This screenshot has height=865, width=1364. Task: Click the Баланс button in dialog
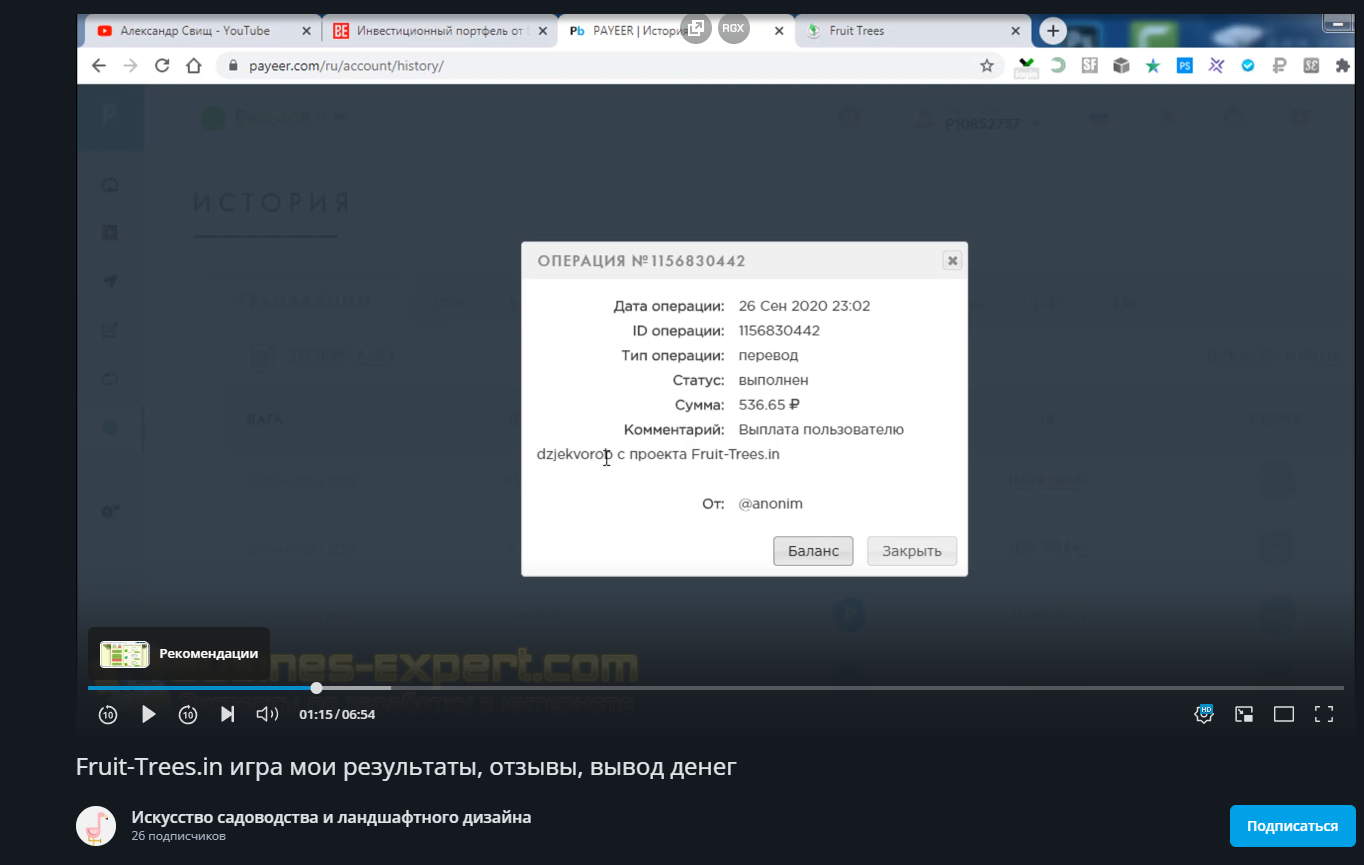[813, 551]
